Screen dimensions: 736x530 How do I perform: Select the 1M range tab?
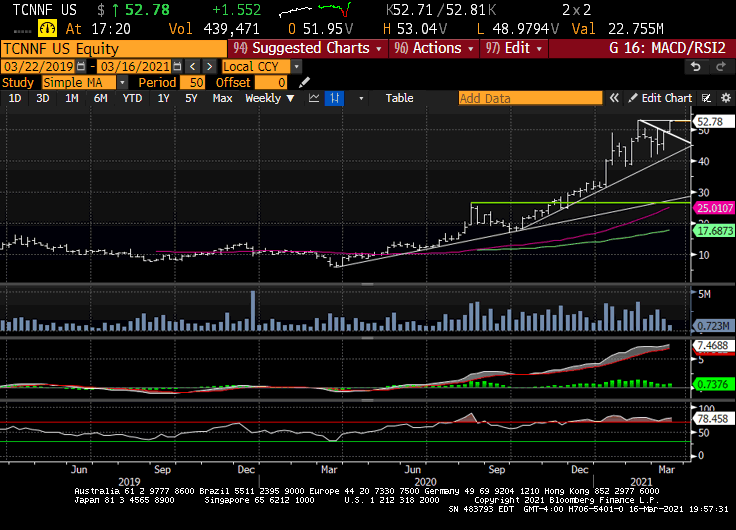pos(71,98)
